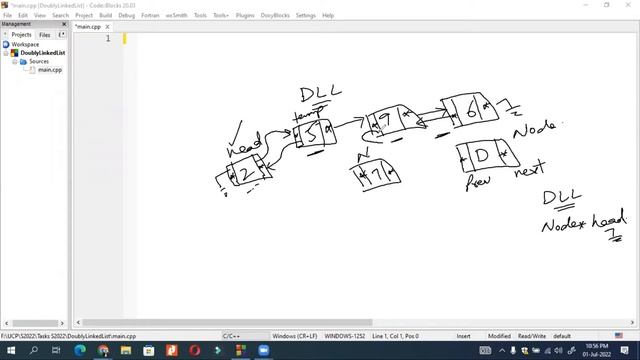This screenshot has width=640, height=360.
Task: Click the US flag in status bar
Action: point(619,336)
